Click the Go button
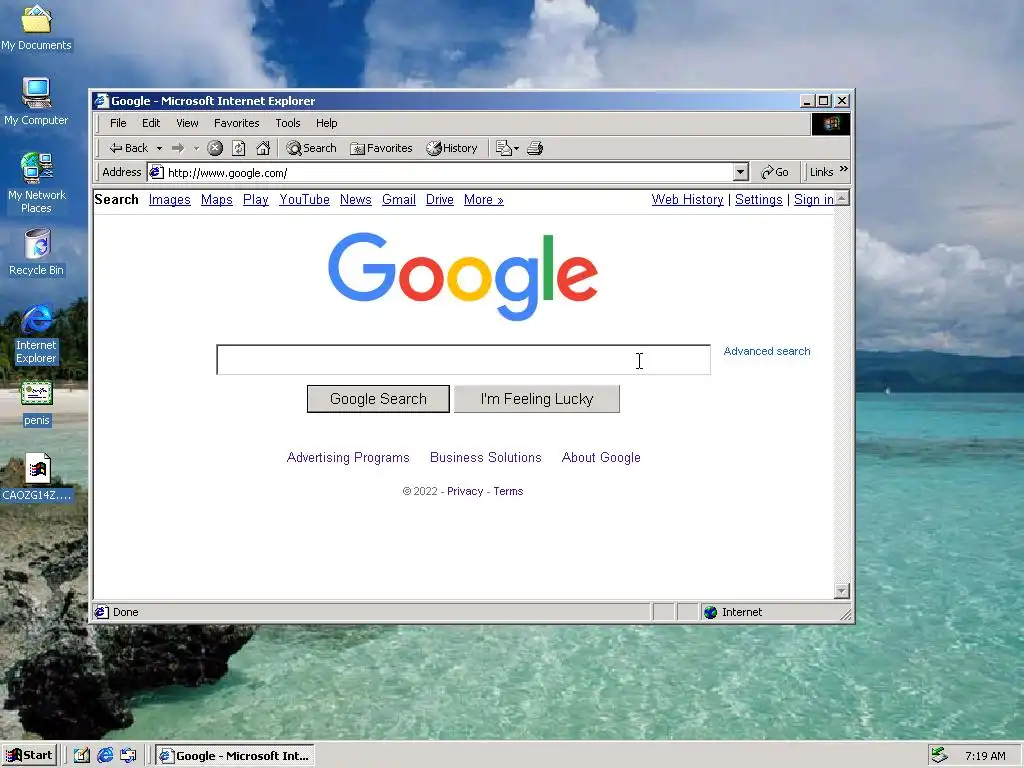The image size is (1024, 768). [775, 172]
